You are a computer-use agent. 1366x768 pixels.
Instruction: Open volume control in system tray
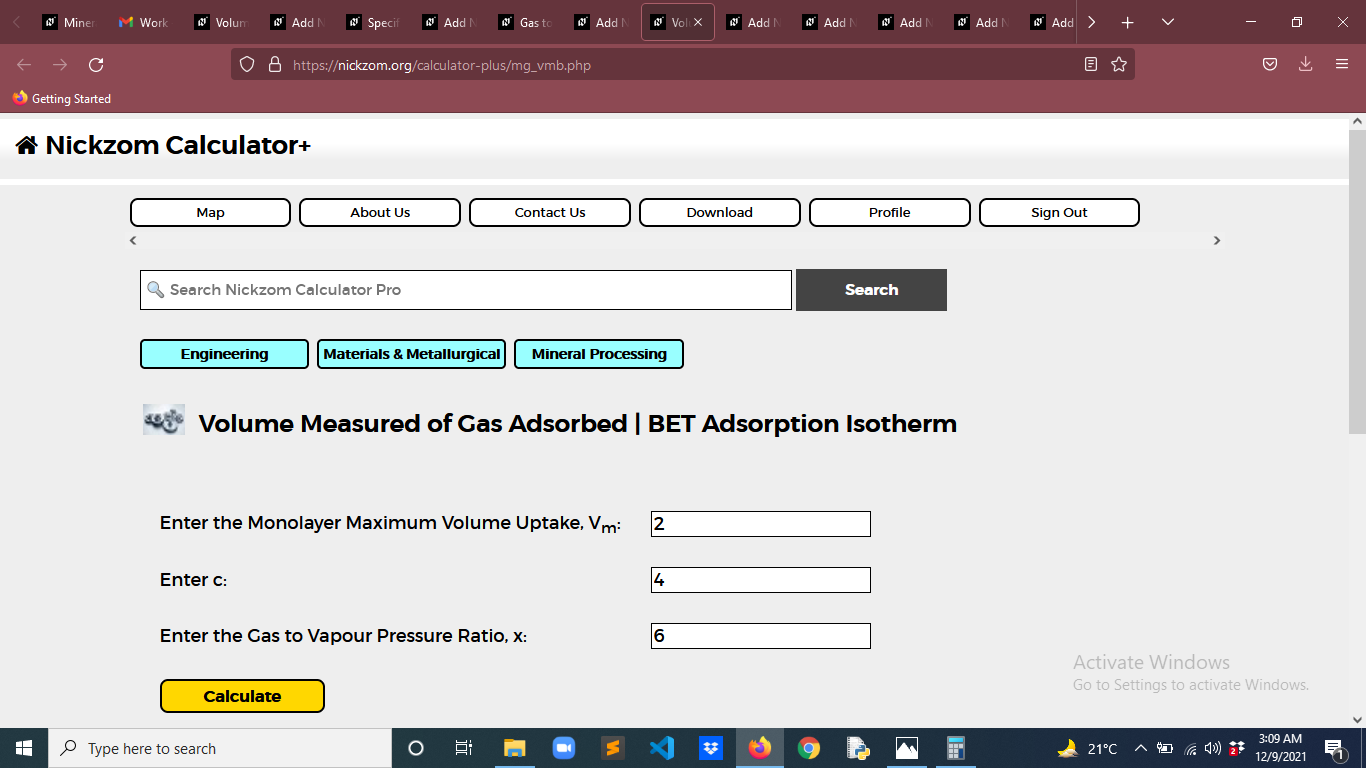tap(1213, 748)
